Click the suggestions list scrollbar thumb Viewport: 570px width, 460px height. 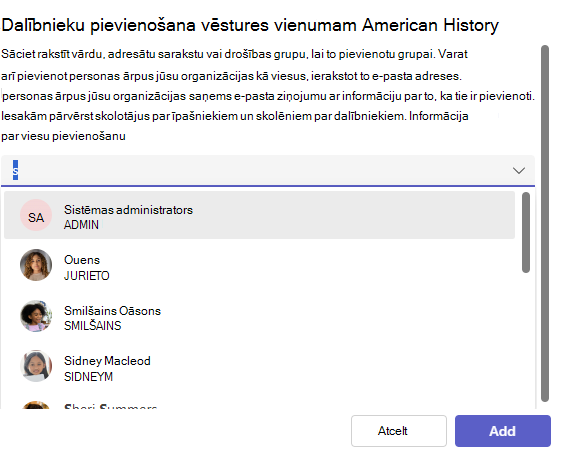click(526, 232)
